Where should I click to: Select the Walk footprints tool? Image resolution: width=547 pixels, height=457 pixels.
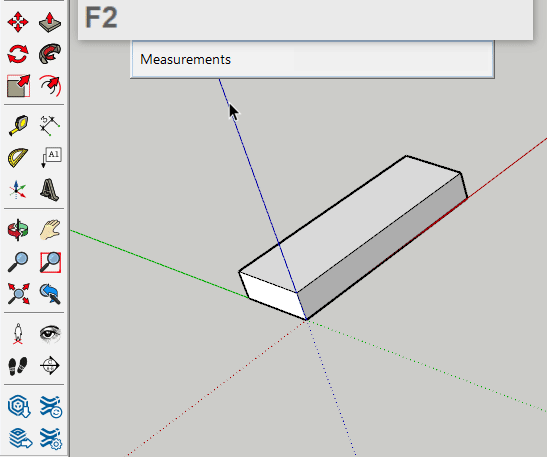point(18,366)
